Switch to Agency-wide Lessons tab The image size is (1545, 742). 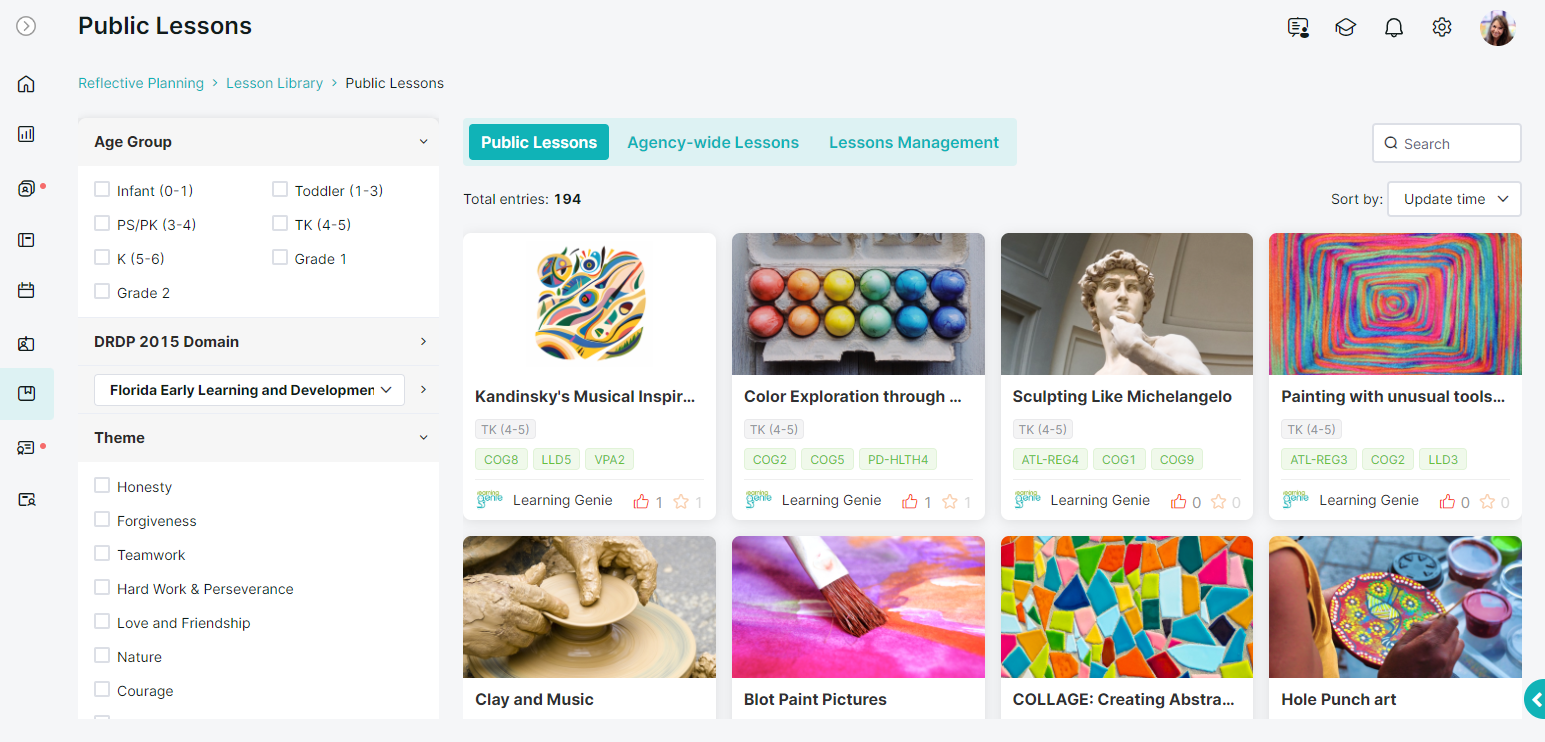tap(713, 142)
